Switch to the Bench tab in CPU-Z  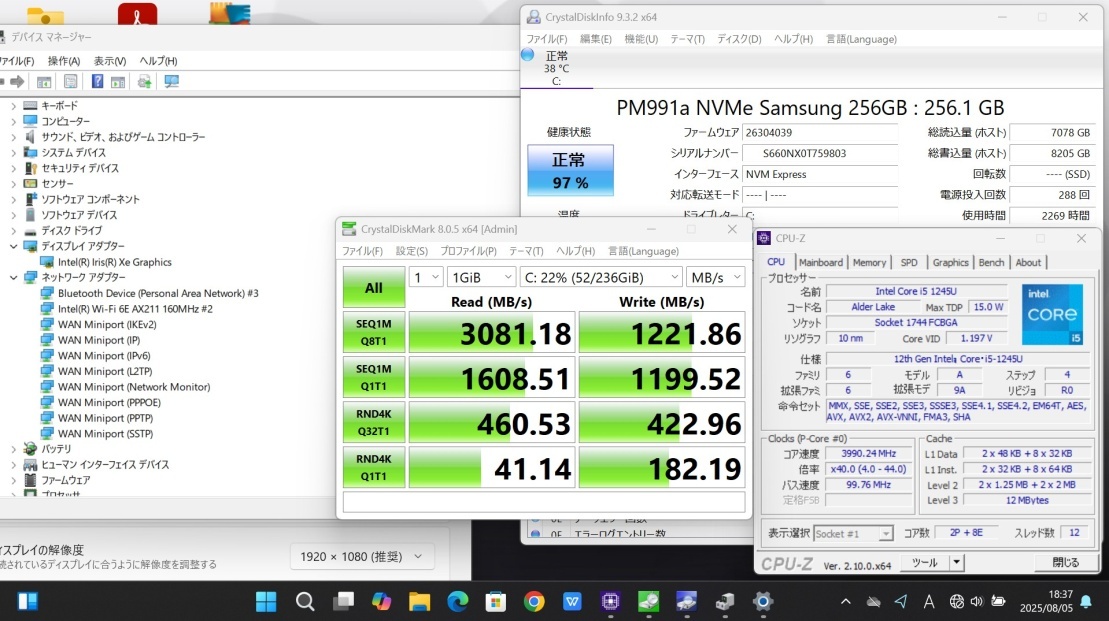991,262
